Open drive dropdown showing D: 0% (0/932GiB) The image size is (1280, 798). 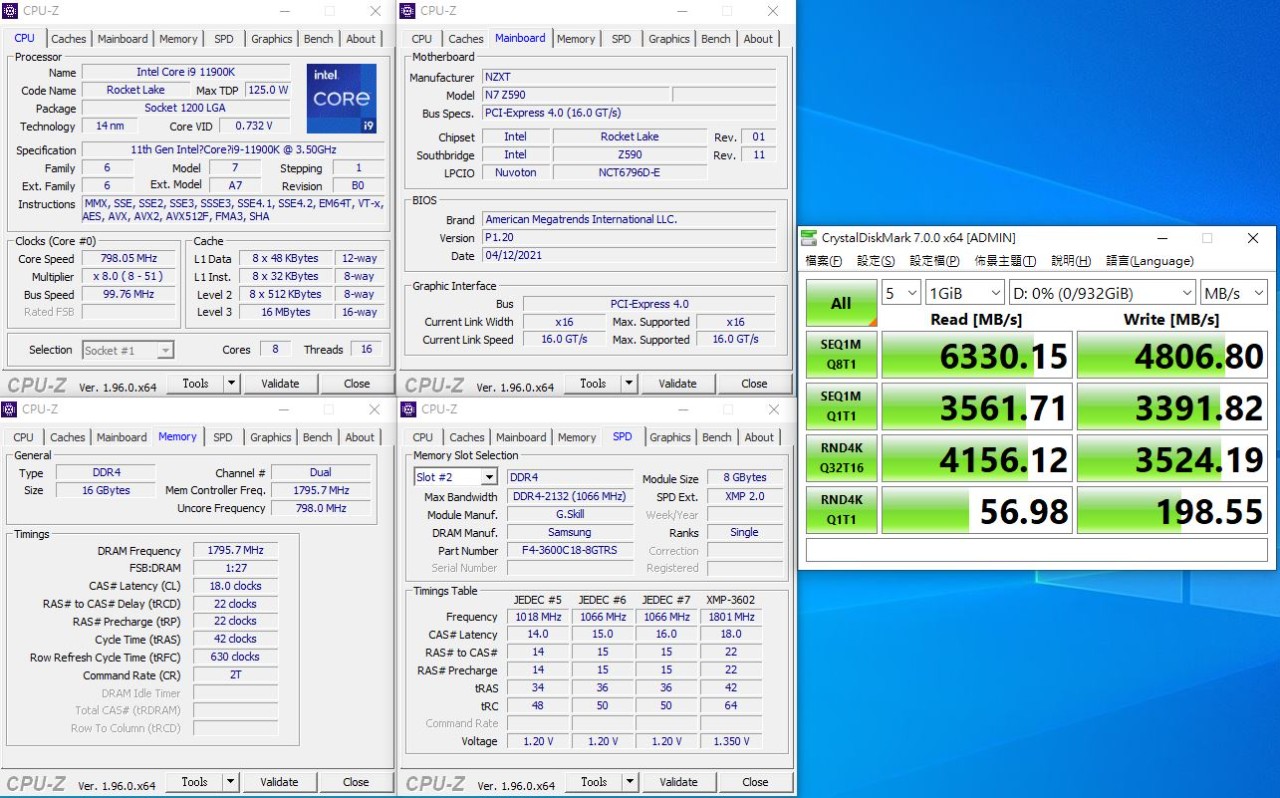point(1102,293)
